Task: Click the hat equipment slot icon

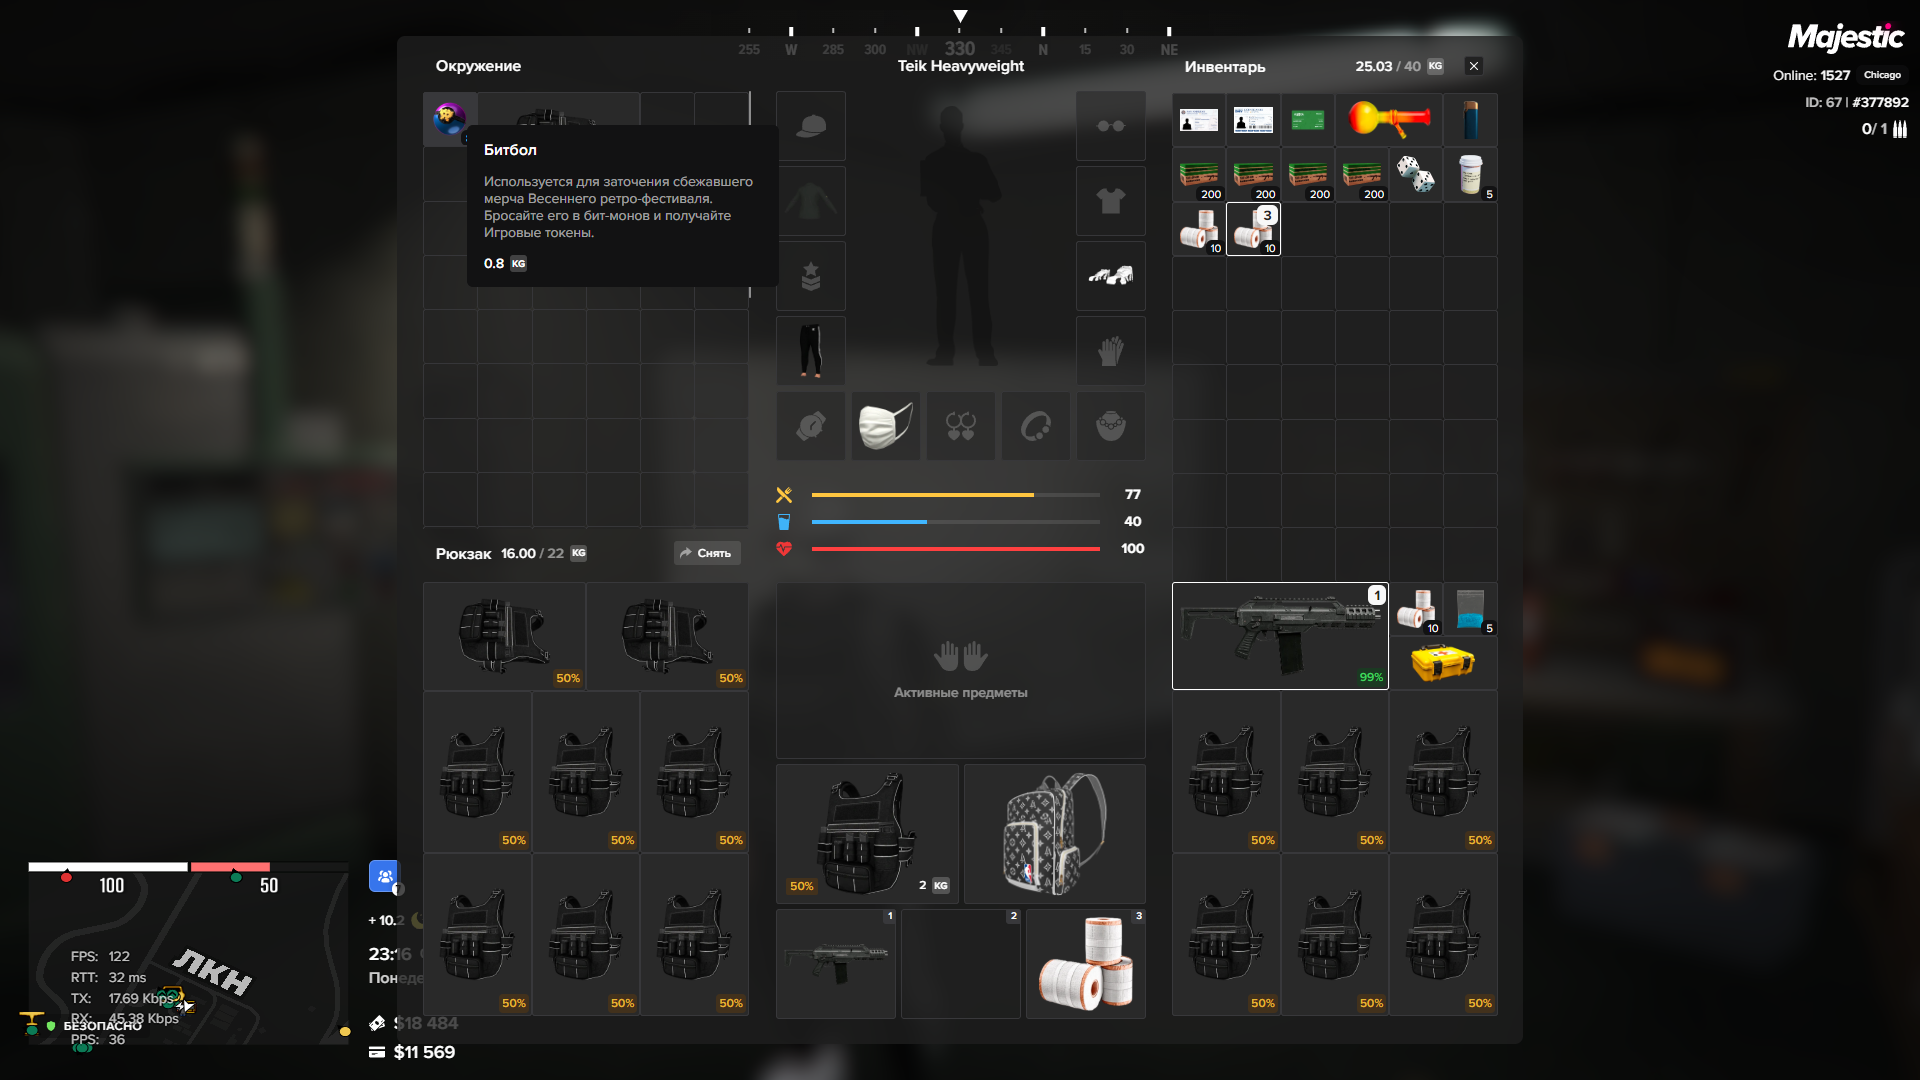Action: pos(811,126)
